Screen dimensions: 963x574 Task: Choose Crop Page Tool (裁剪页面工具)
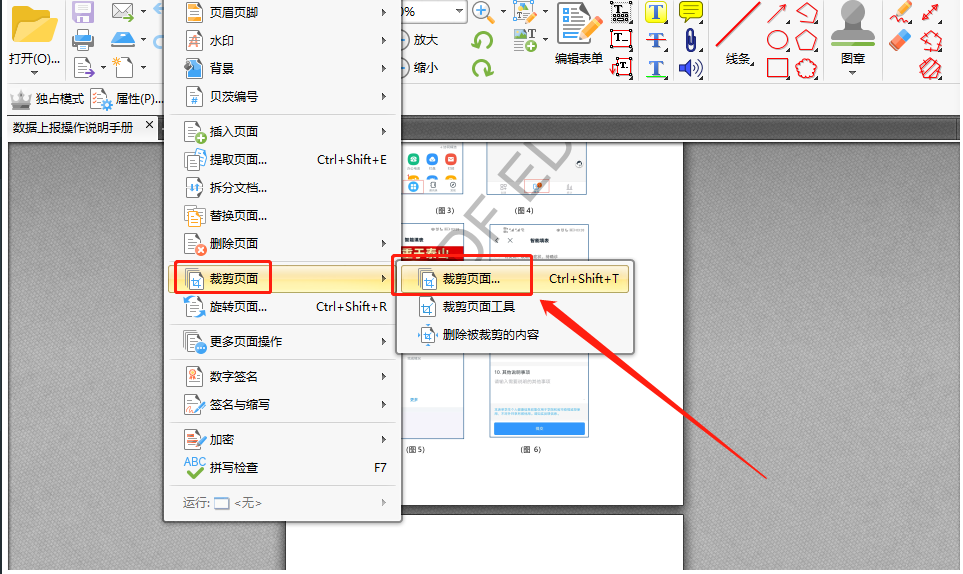click(515, 306)
